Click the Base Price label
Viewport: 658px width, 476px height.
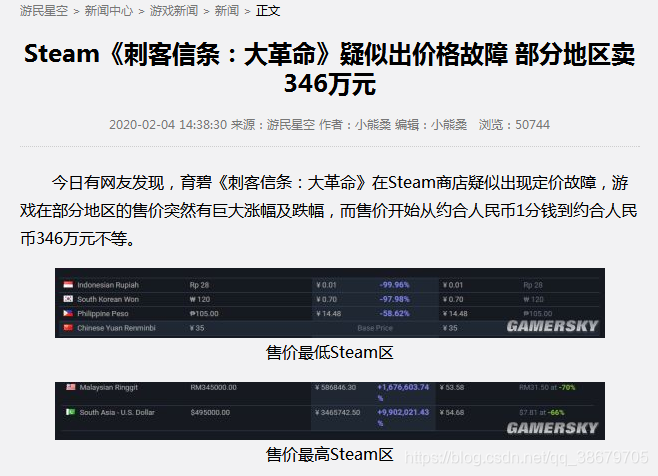[375, 328]
